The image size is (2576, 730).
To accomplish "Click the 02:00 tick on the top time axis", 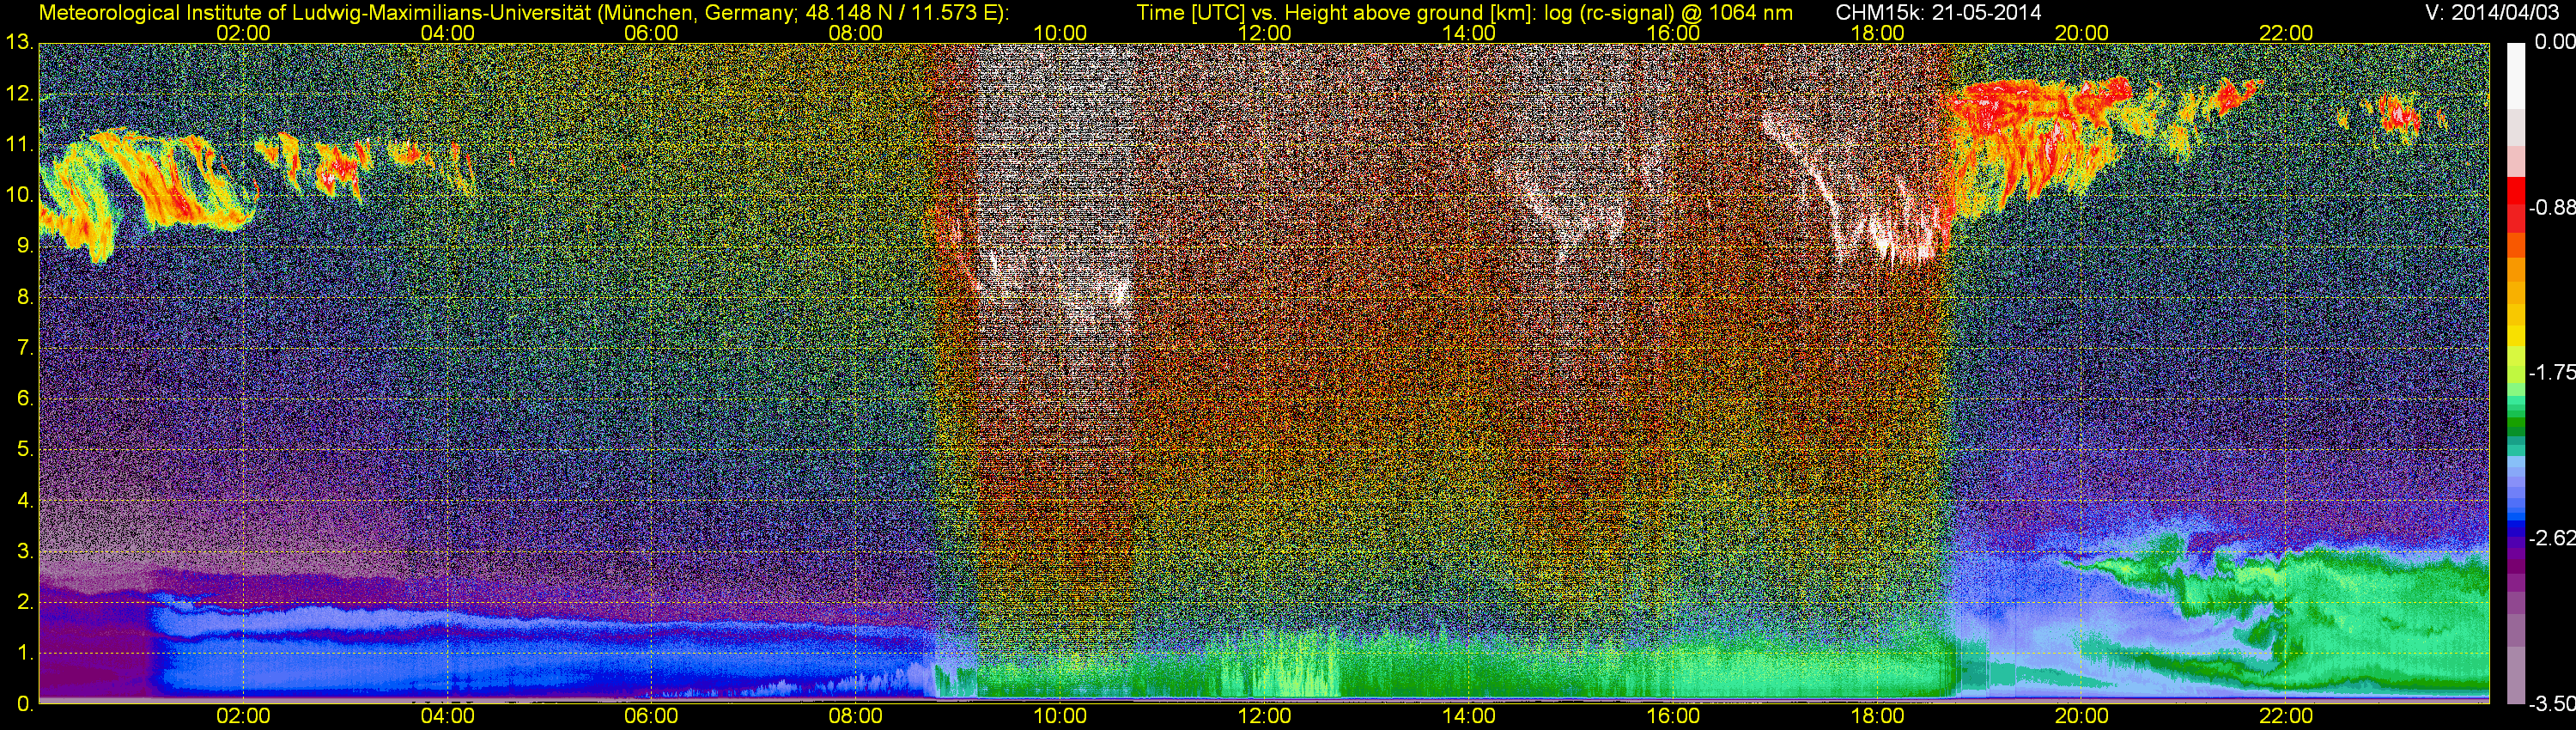I will pyautogui.click(x=243, y=33).
